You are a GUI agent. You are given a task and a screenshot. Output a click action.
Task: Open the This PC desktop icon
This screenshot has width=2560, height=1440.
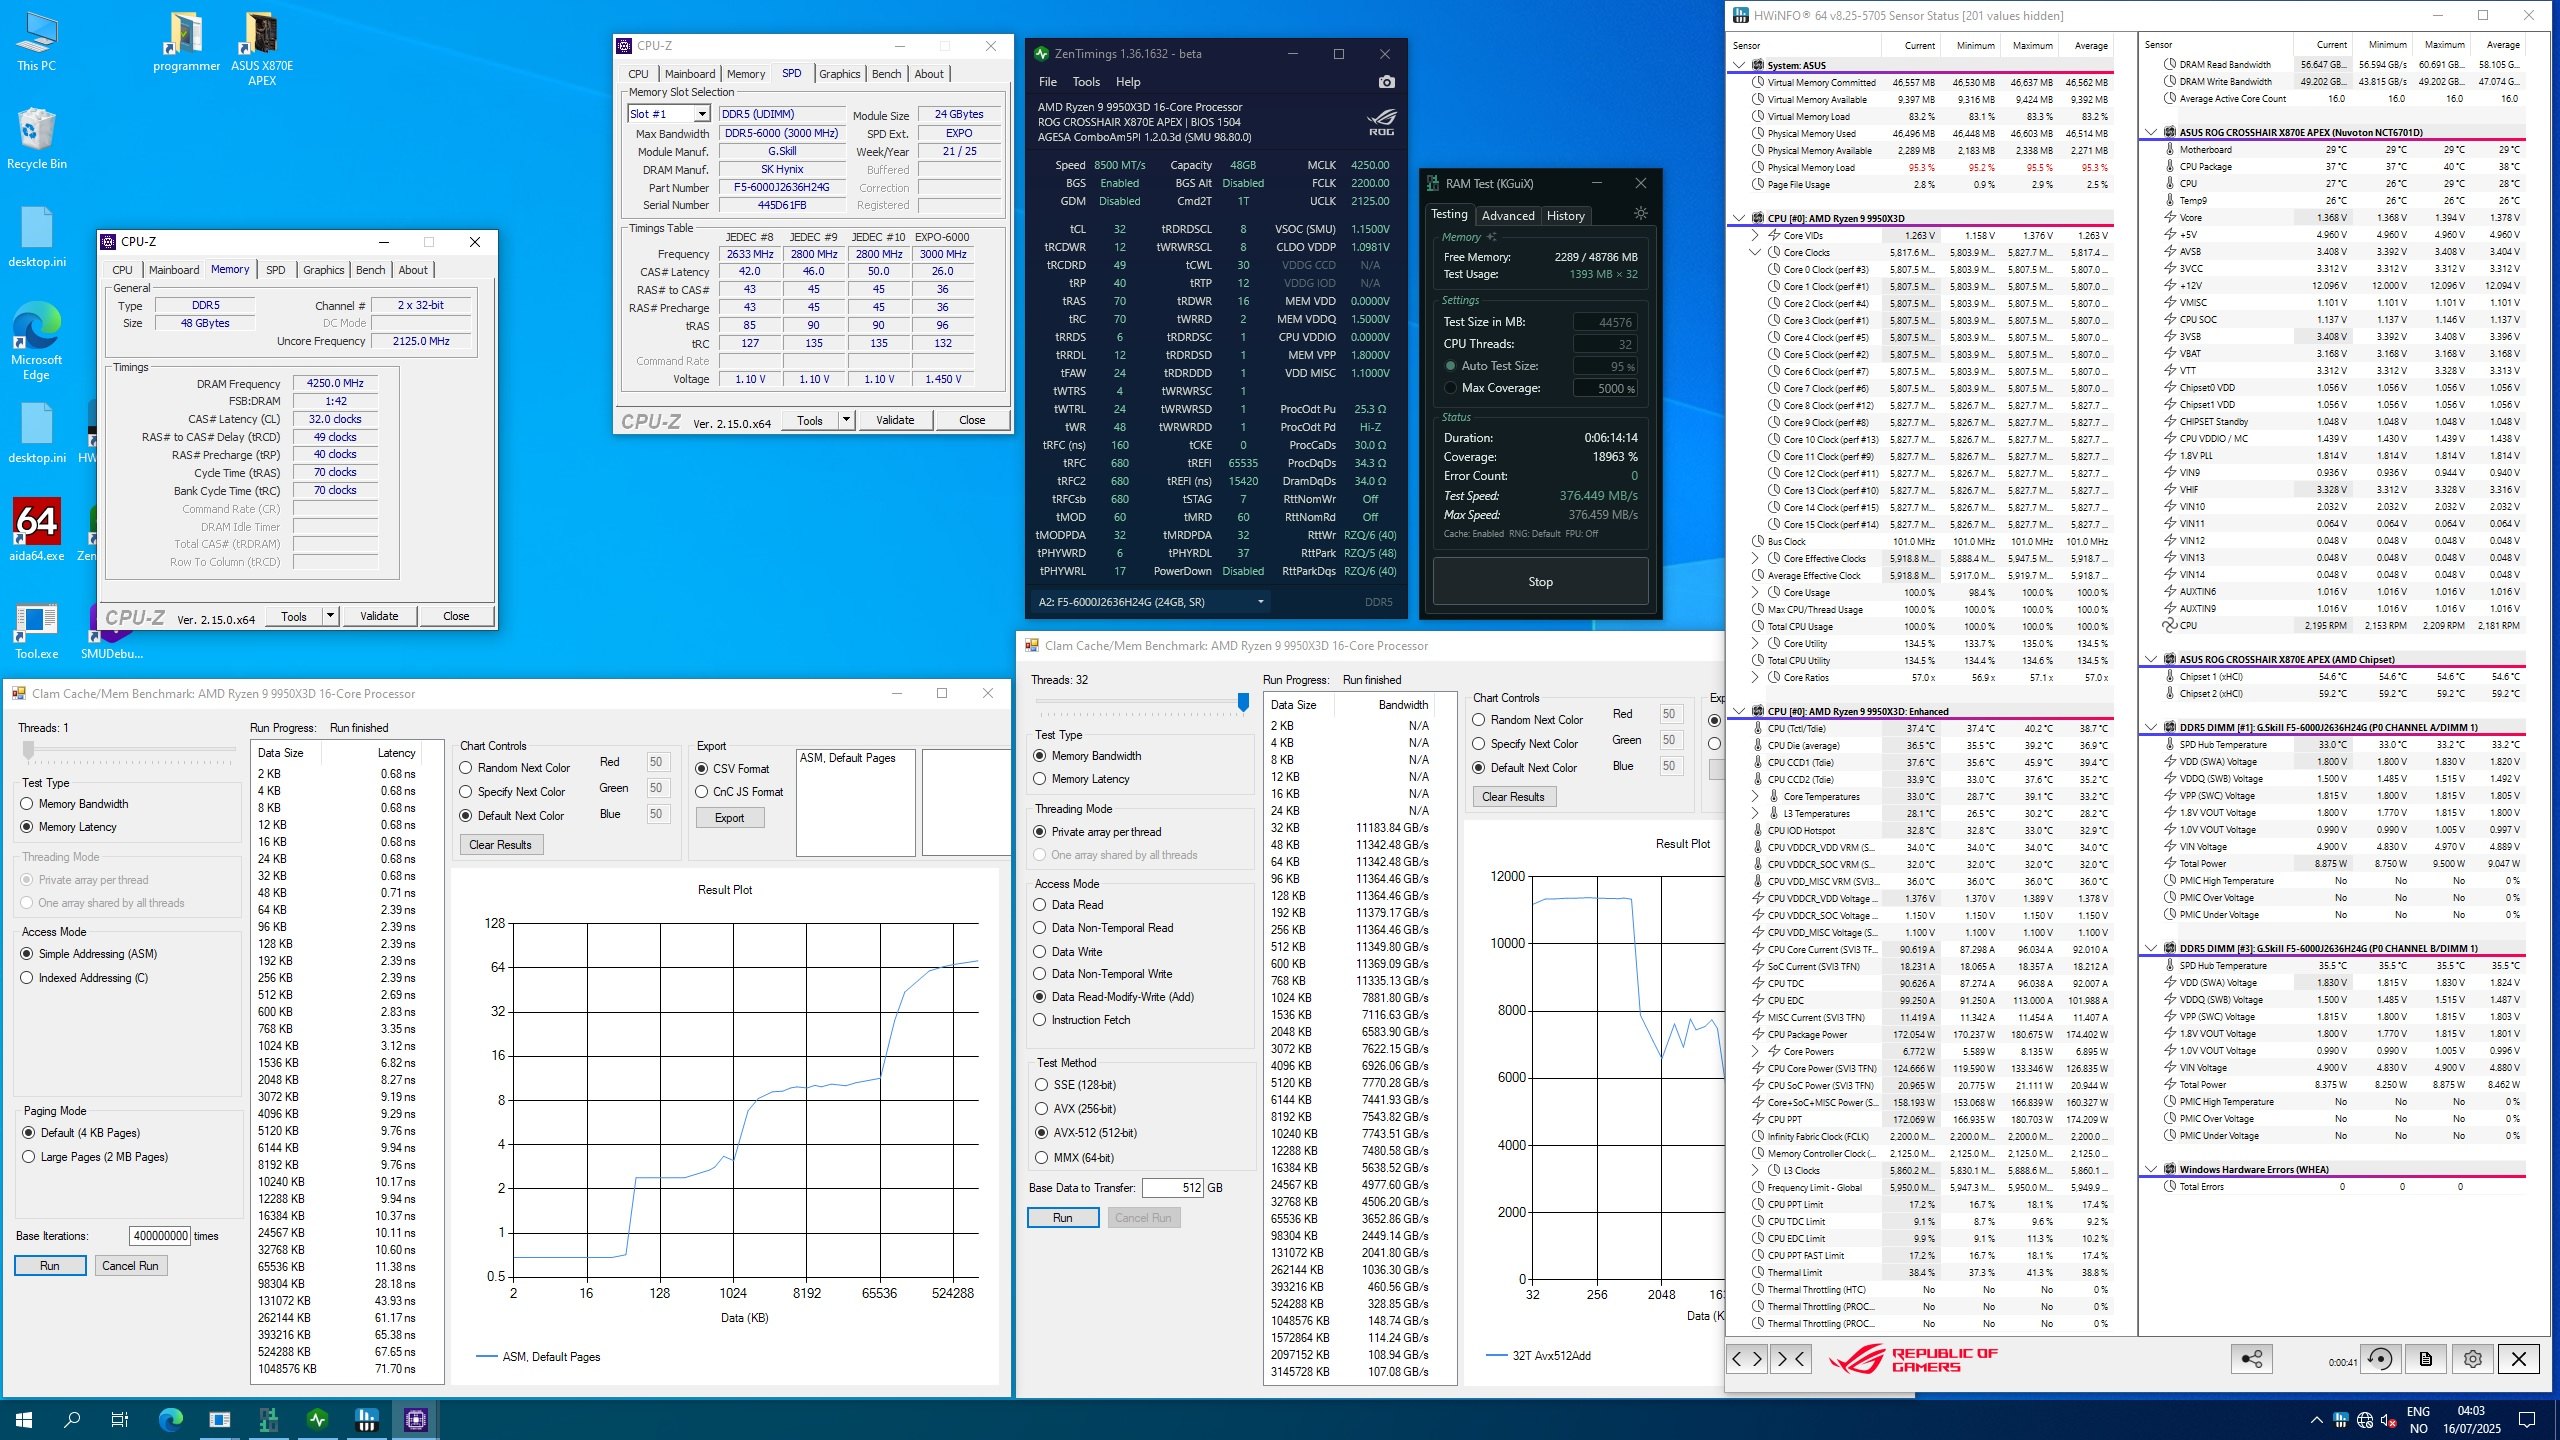(x=36, y=42)
